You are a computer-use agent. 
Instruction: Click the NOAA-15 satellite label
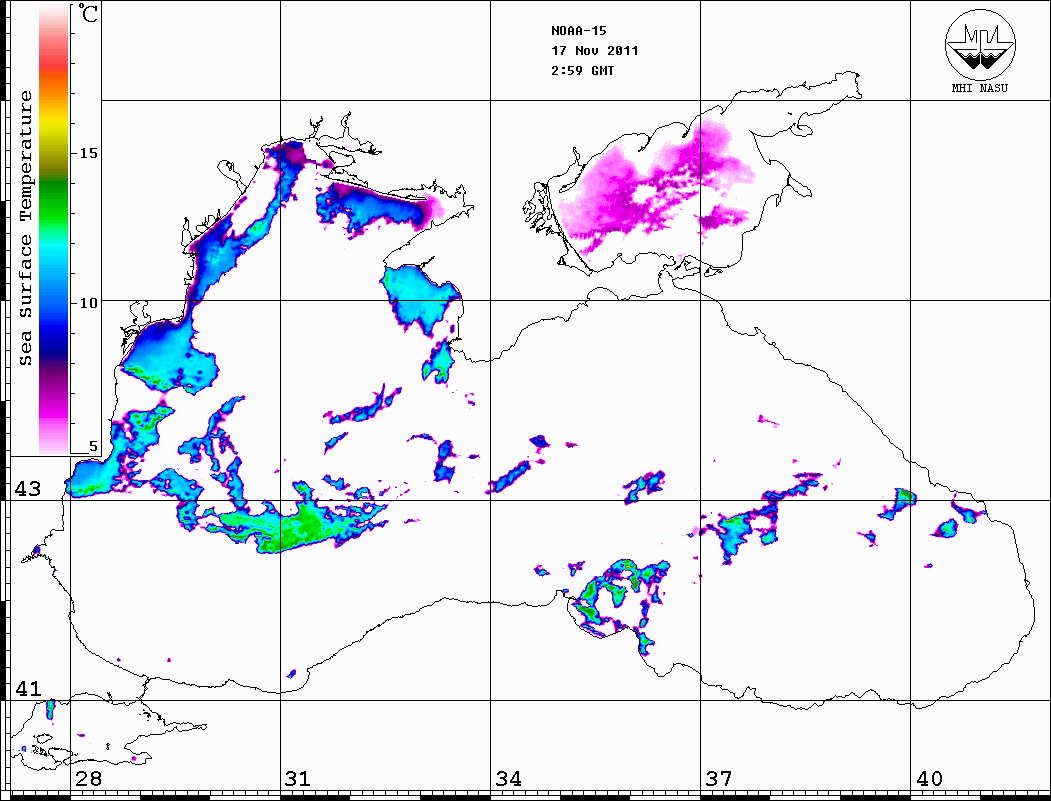click(x=578, y=31)
